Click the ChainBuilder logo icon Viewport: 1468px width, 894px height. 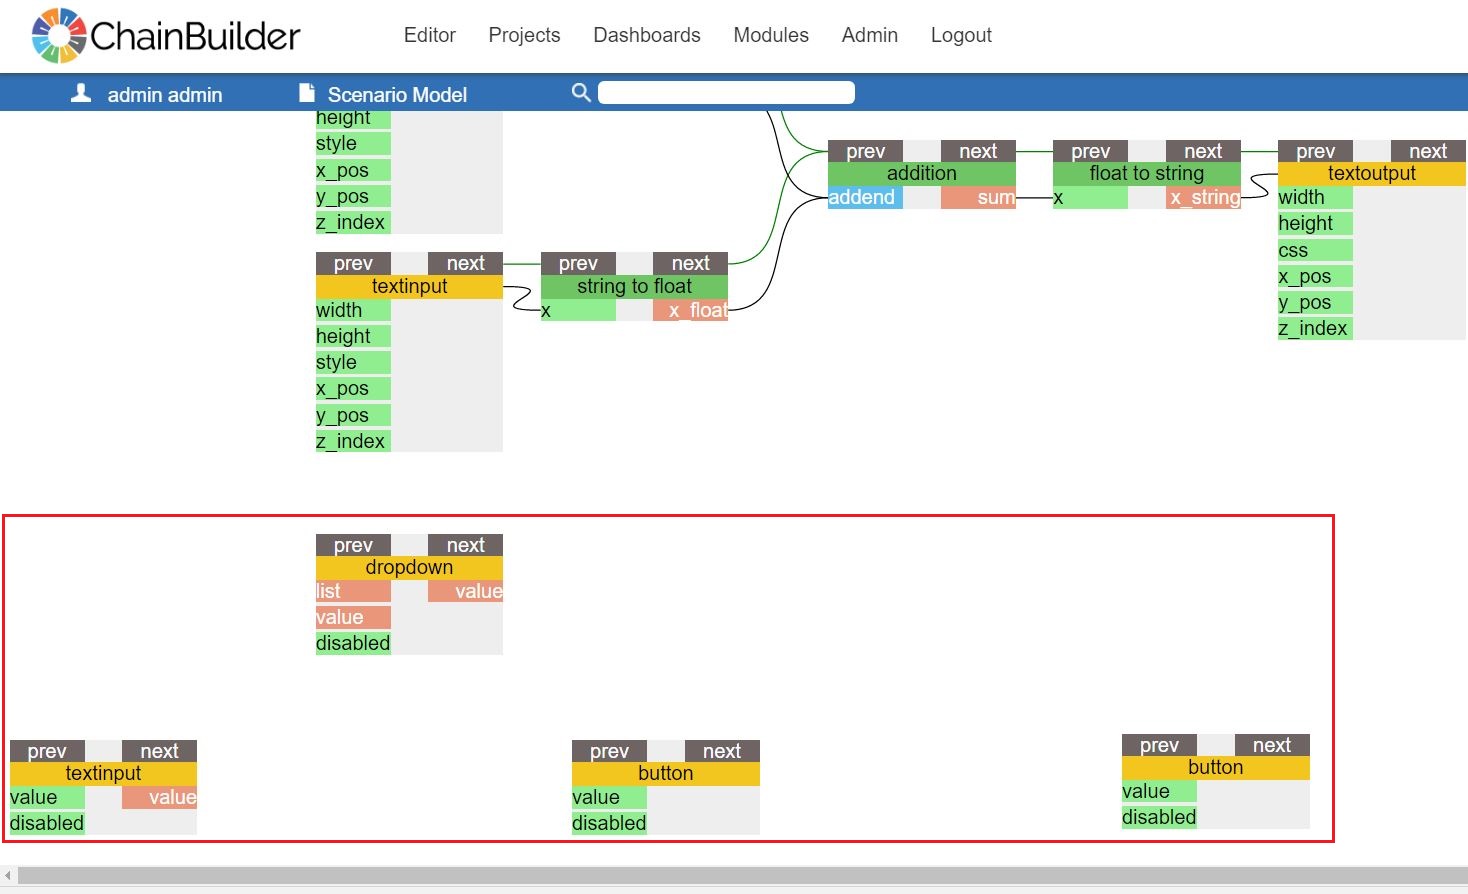59,36
